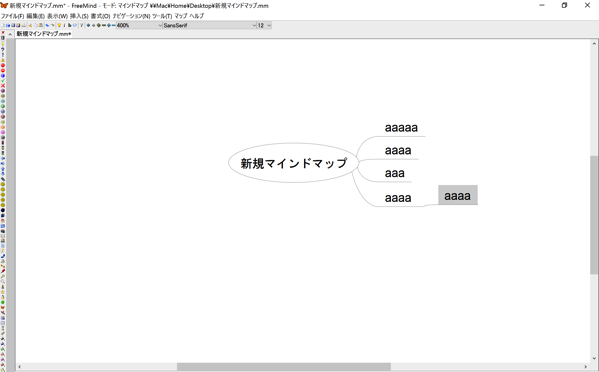Add the red traffic light icon
Viewport: 599px width, 372px height.
point(3,142)
